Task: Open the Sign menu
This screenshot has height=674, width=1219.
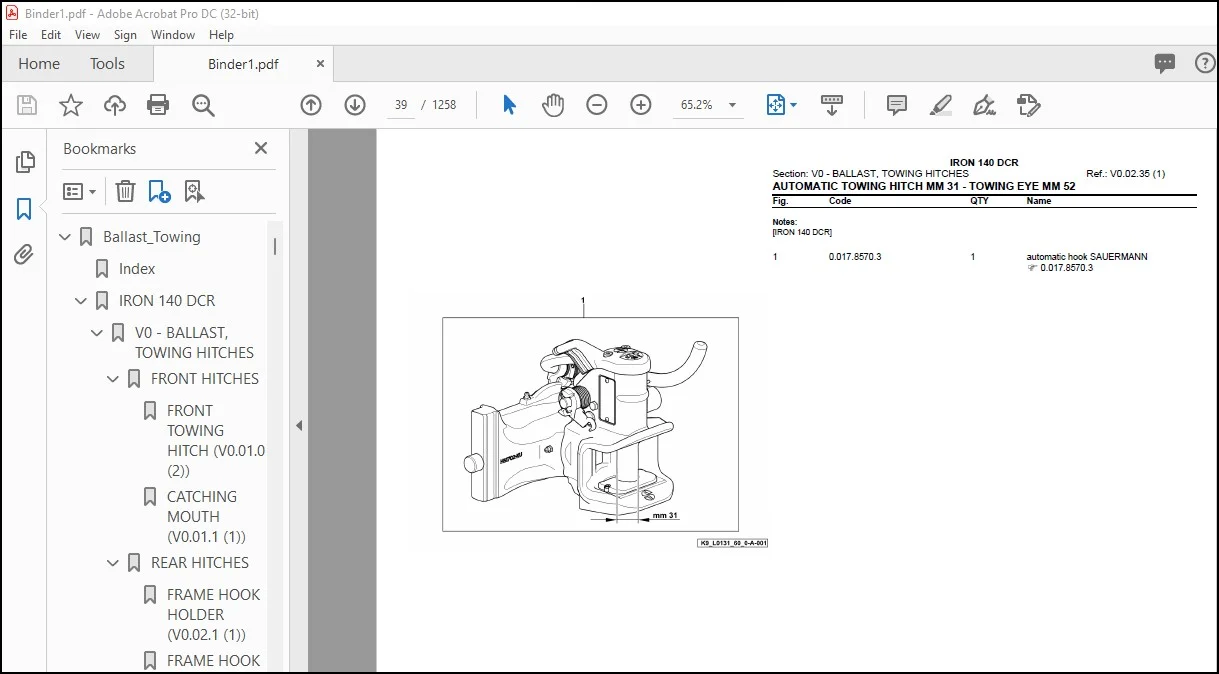Action: [x=125, y=34]
